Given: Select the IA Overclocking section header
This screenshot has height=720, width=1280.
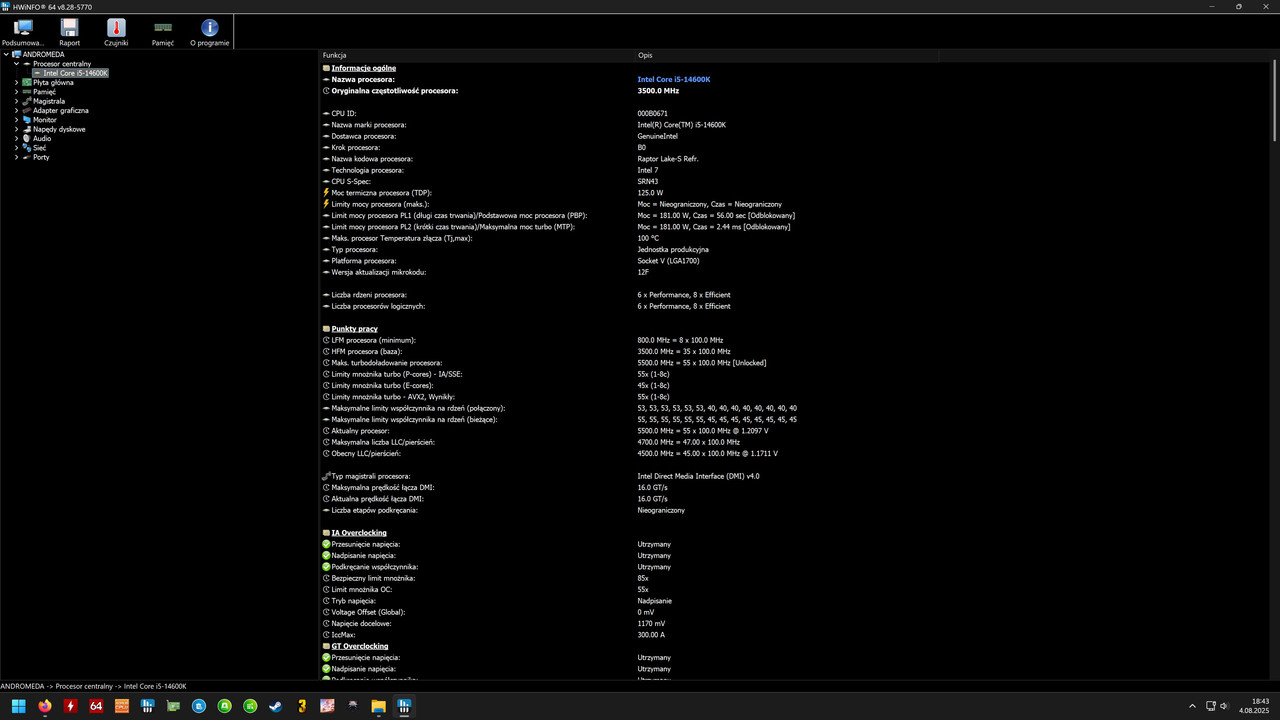Looking at the screenshot, I should pos(359,533).
